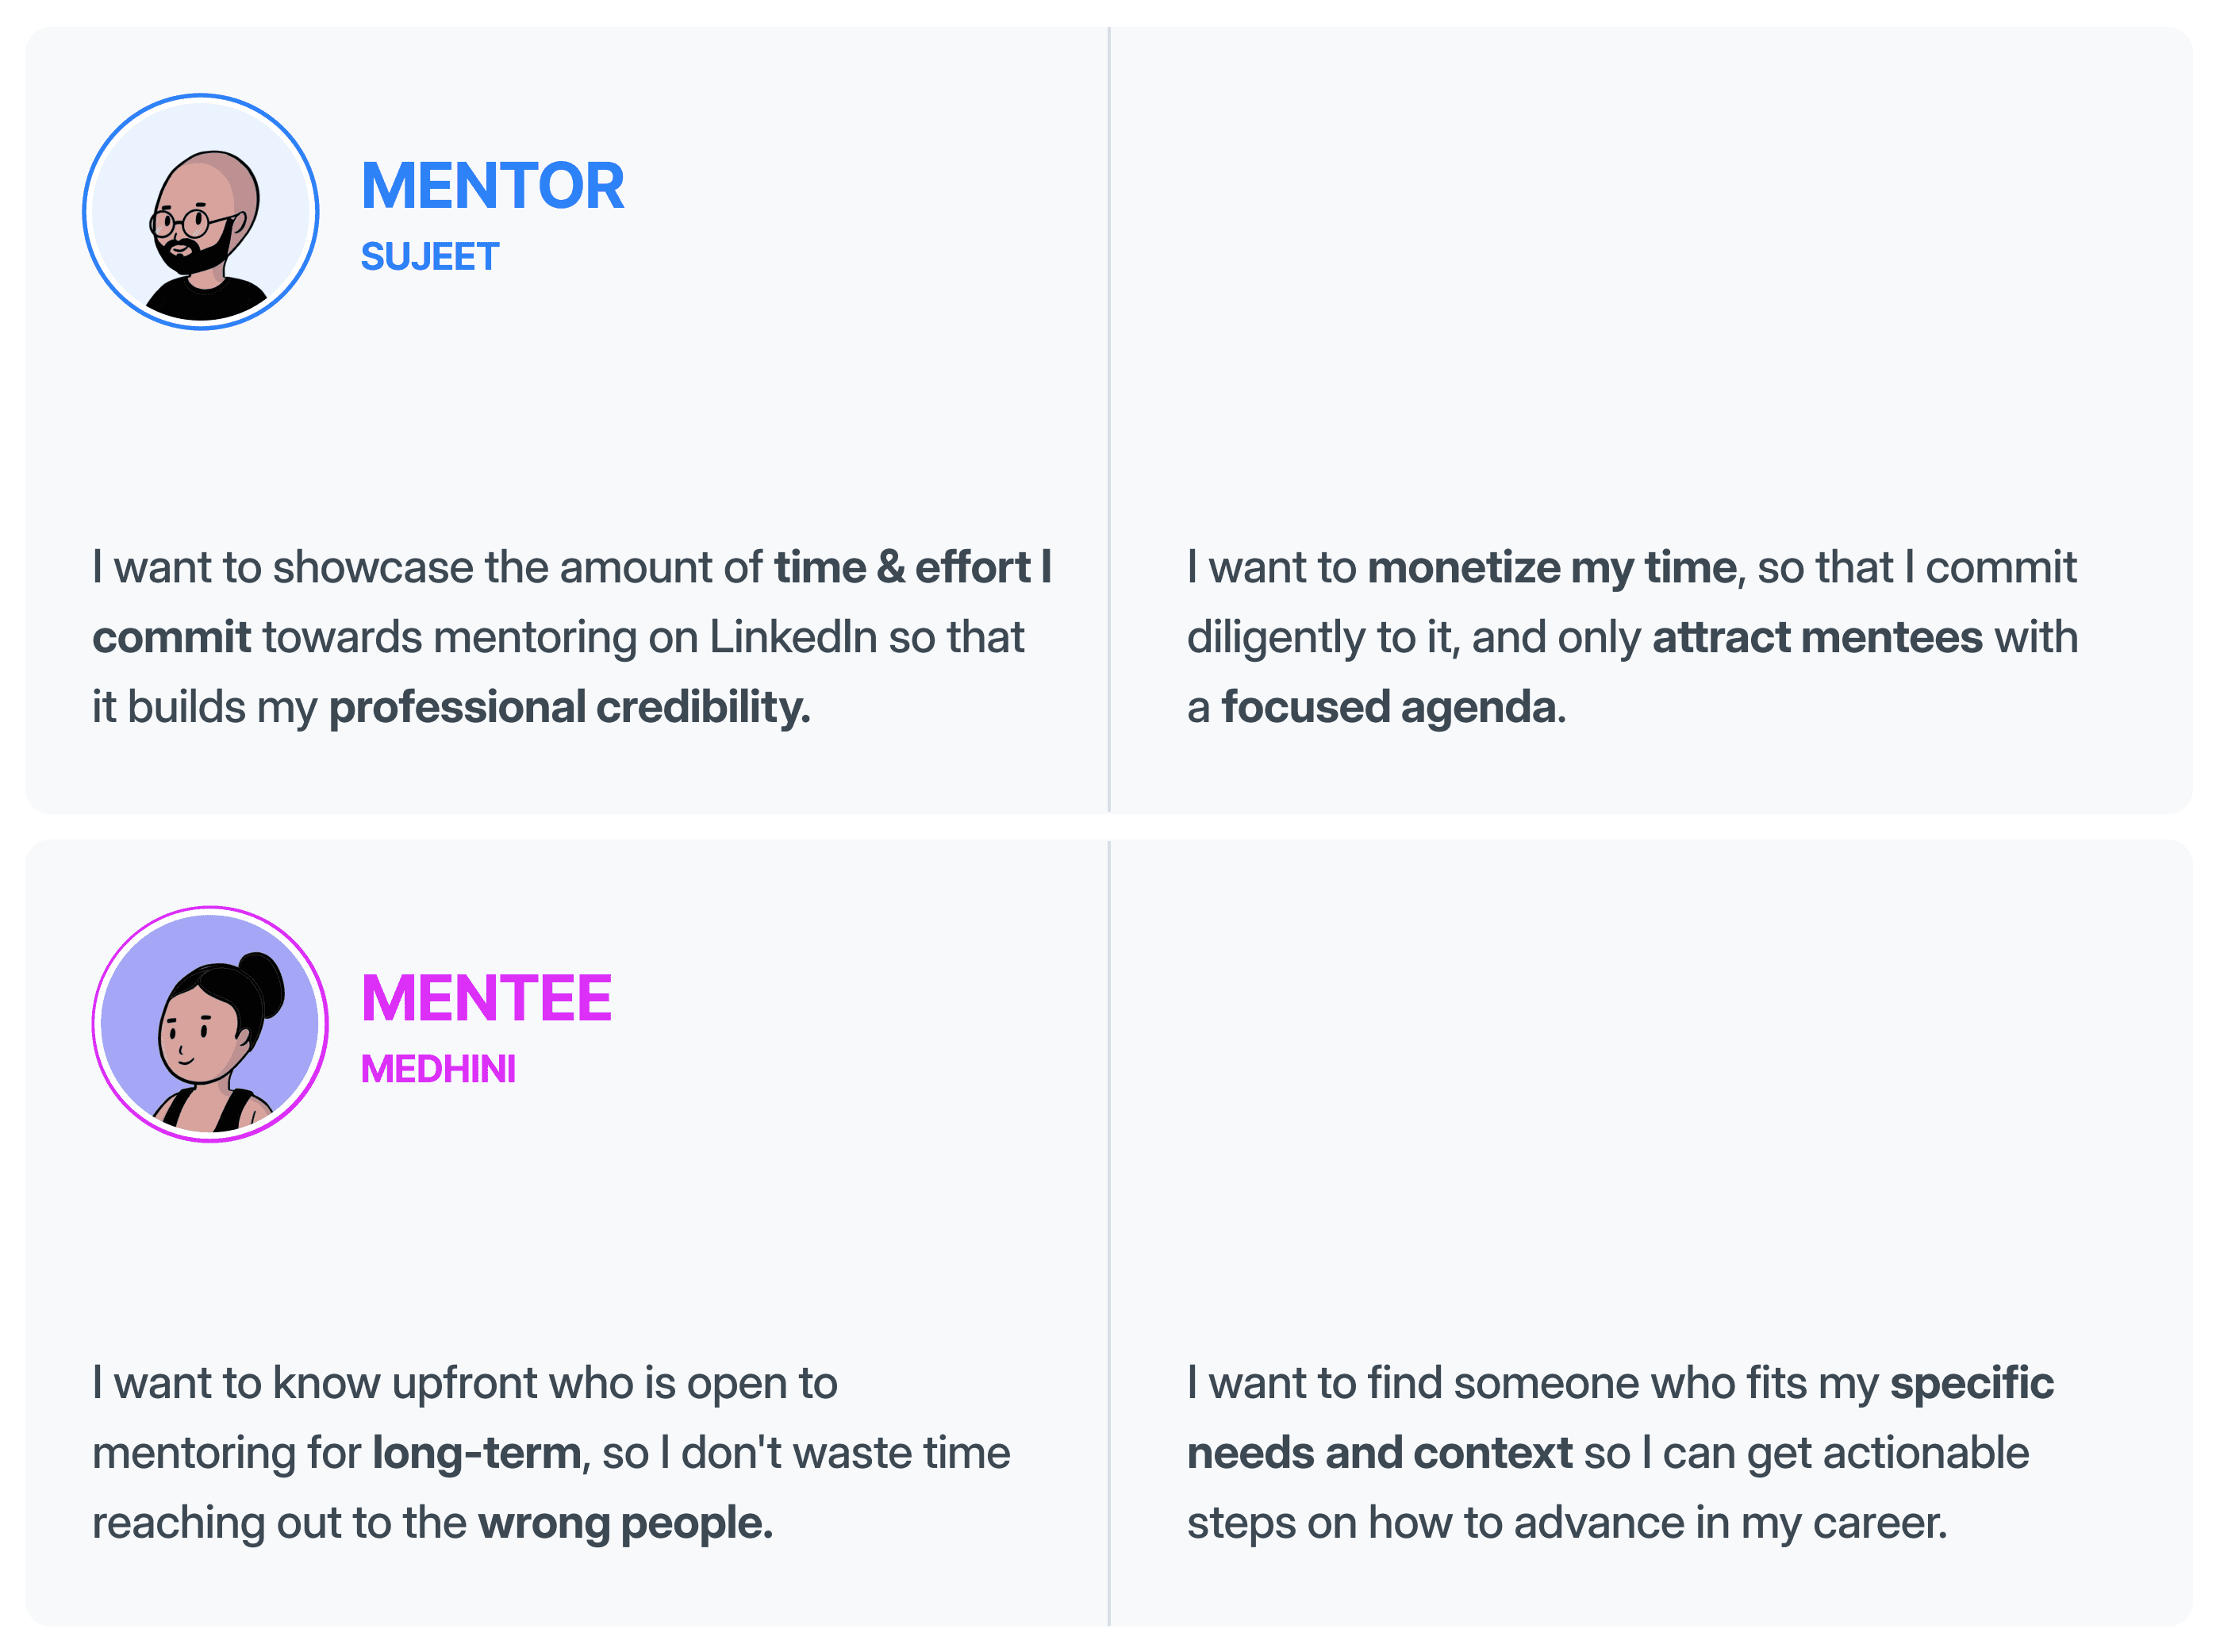The height and width of the screenshot is (1652, 2220).
Task: Select the SUJEET name label
Action: (x=429, y=257)
